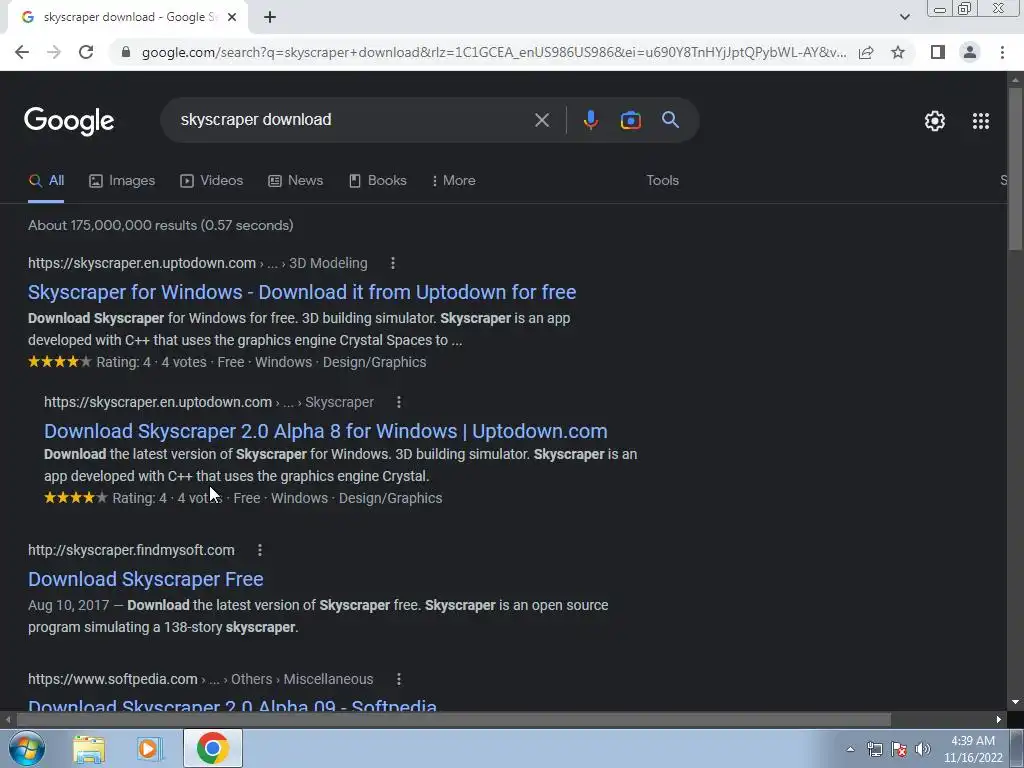Open the Google apps grid
This screenshot has width=1024, height=768.
pos(980,121)
